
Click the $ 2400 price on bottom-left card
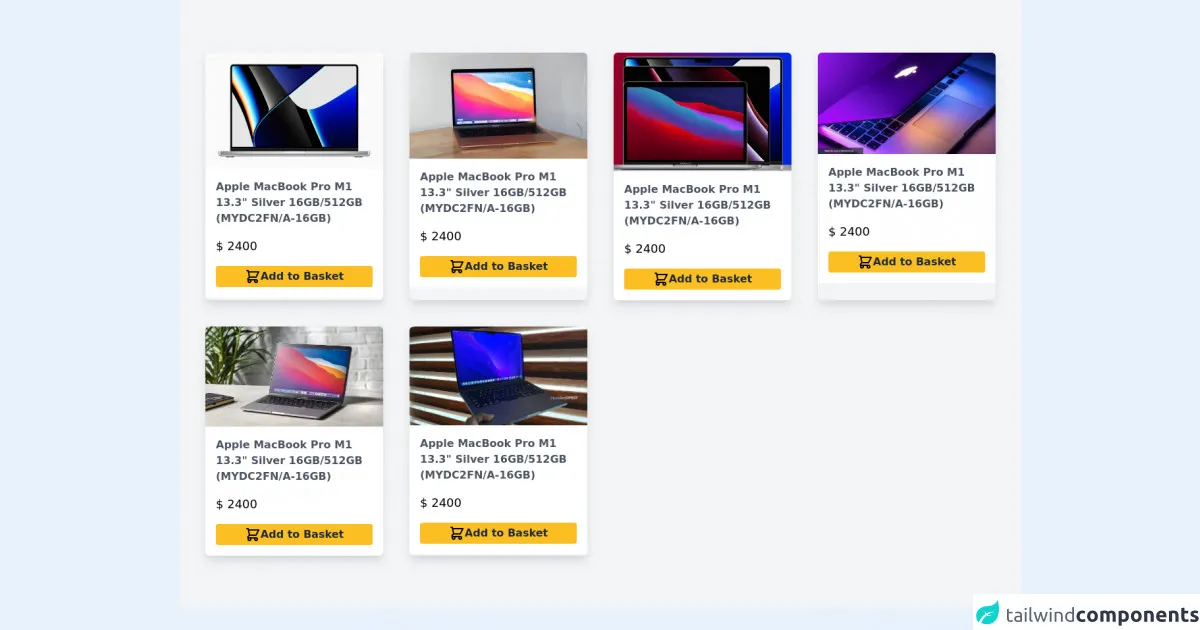[x=236, y=504]
